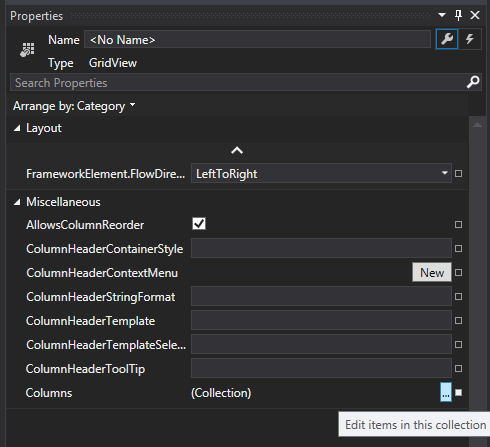Select the AllowsColumnReorder property label
The height and width of the screenshot is (447, 490).
[x=85, y=225]
